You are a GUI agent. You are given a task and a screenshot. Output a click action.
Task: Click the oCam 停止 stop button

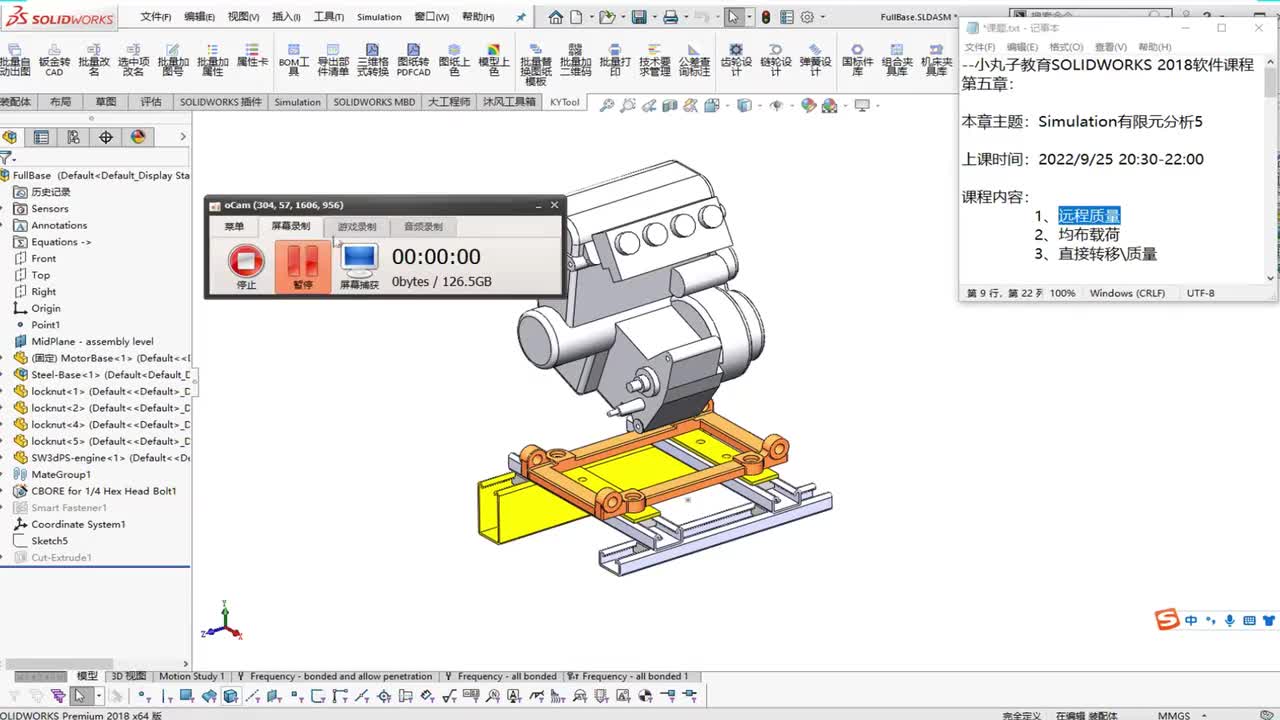point(246,267)
